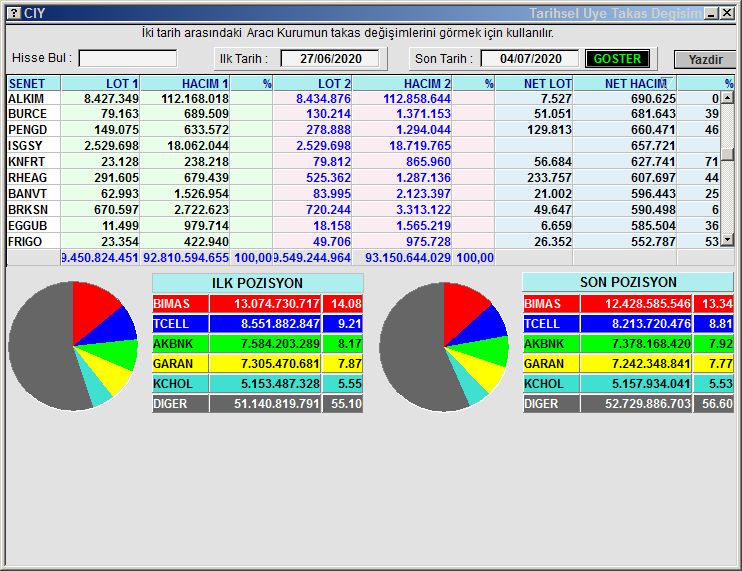Screen dimensions: 742x571
Task: Select the EGGUB row
Action: tap(363, 226)
